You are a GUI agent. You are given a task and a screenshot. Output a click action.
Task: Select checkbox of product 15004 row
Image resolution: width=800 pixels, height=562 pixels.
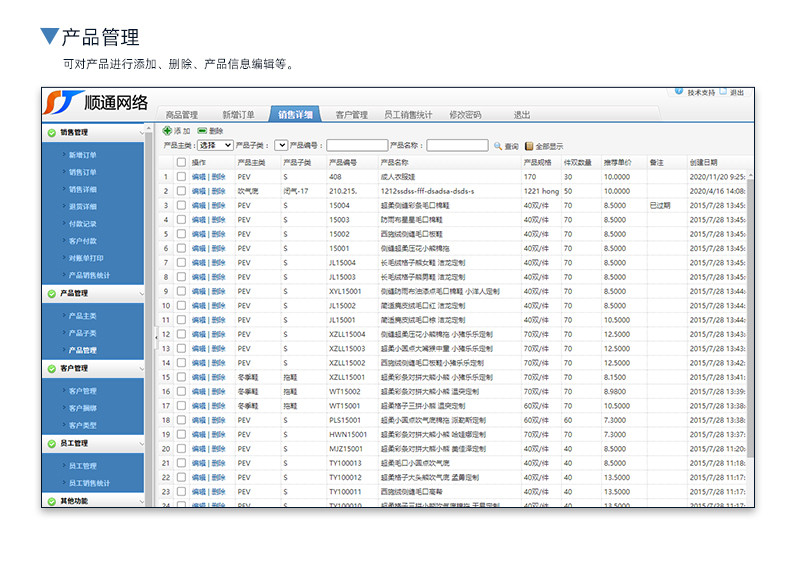(181, 205)
